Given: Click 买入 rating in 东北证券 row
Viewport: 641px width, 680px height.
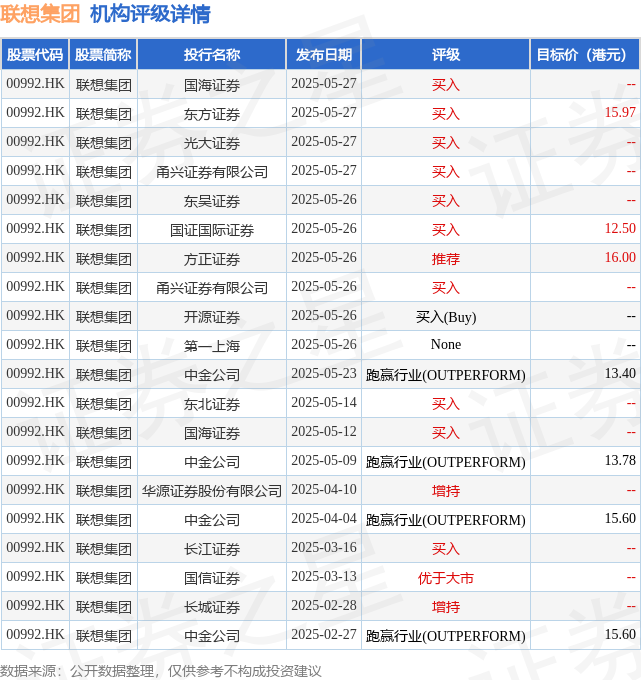Looking at the screenshot, I should (445, 404).
